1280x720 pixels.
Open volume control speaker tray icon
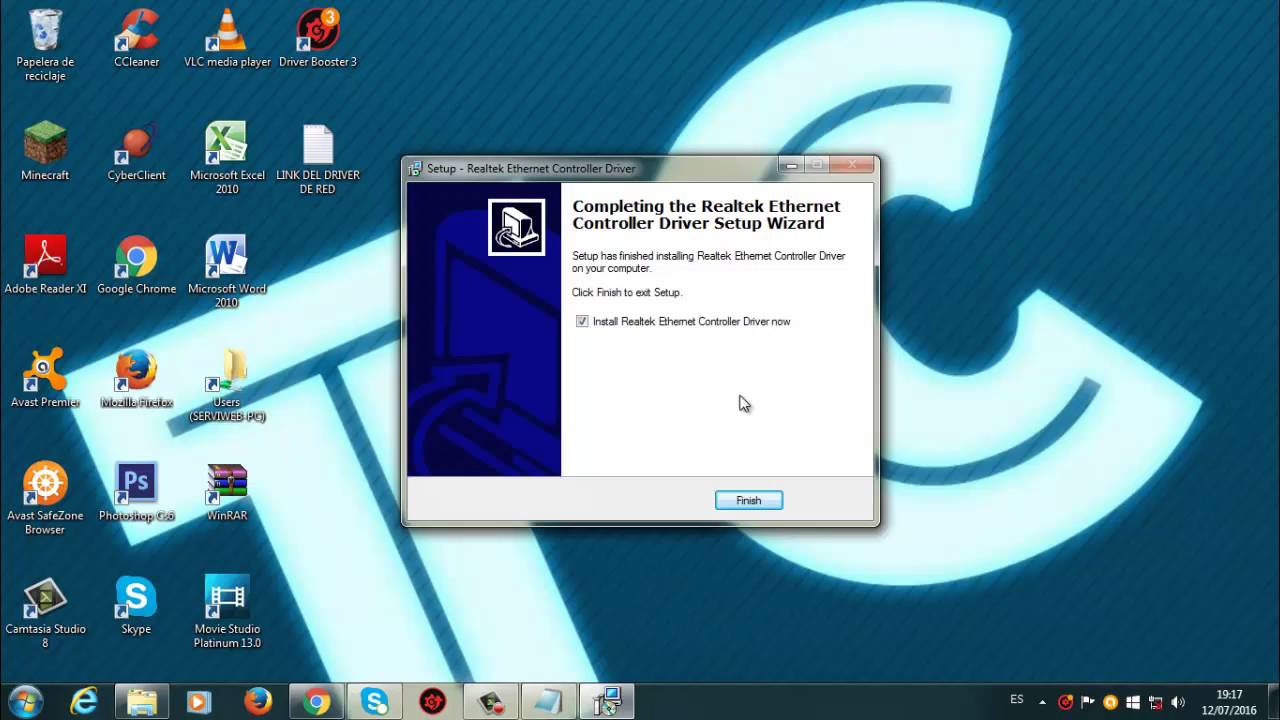(1178, 702)
